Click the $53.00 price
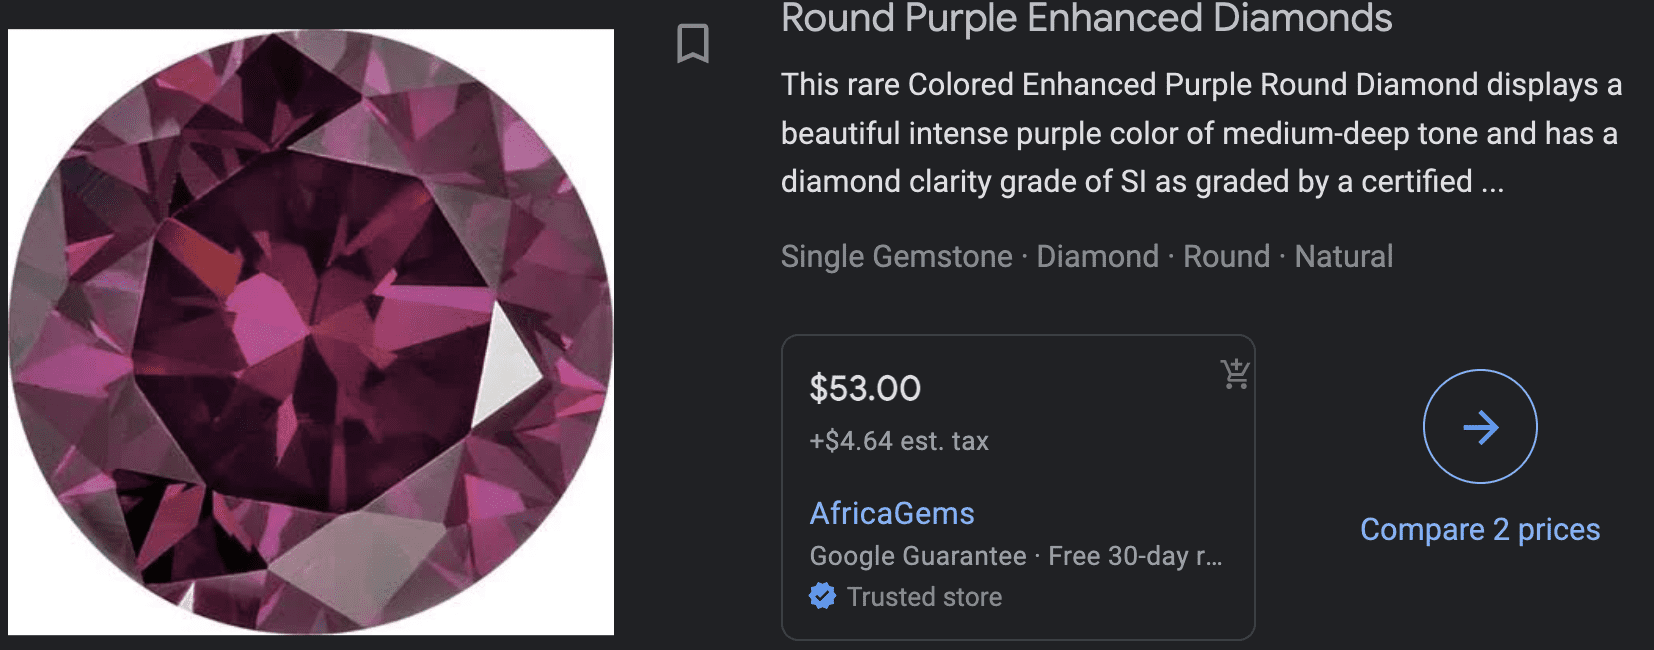The height and width of the screenshot is (650, 1654). tap(865, 388)
